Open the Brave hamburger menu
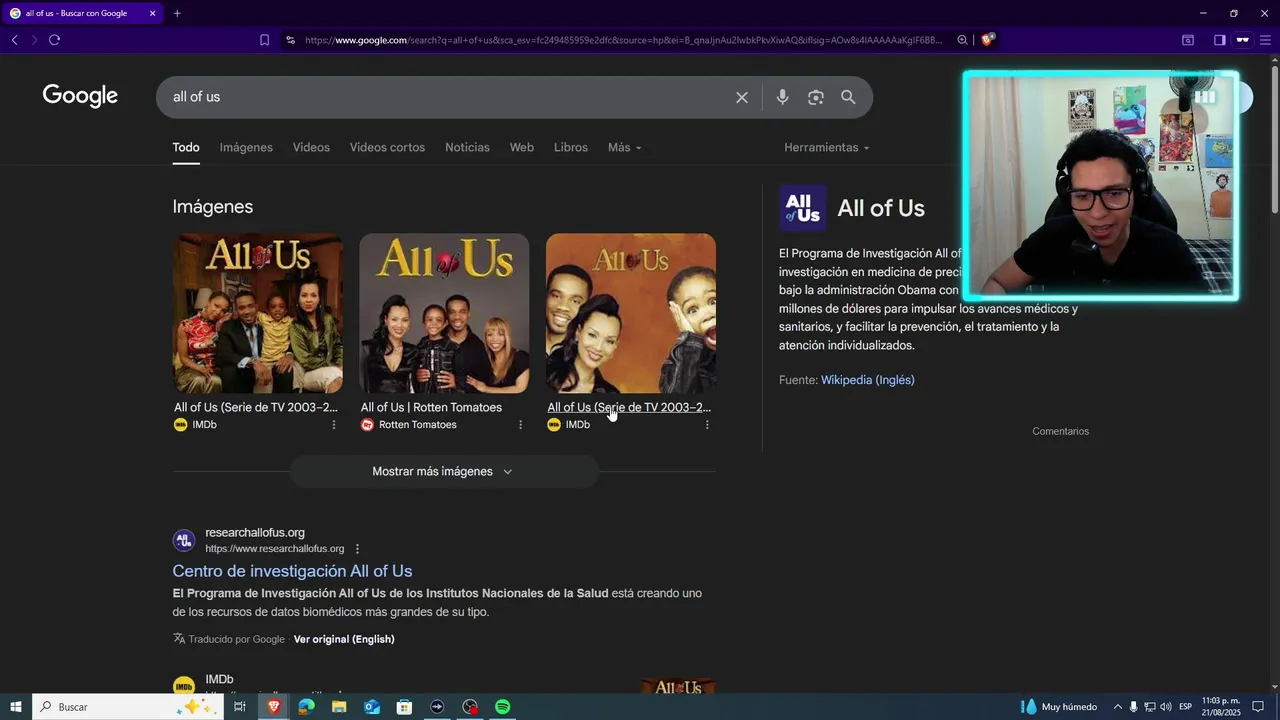This screenshot has width=1280, height=720. tap(1265, 40)
